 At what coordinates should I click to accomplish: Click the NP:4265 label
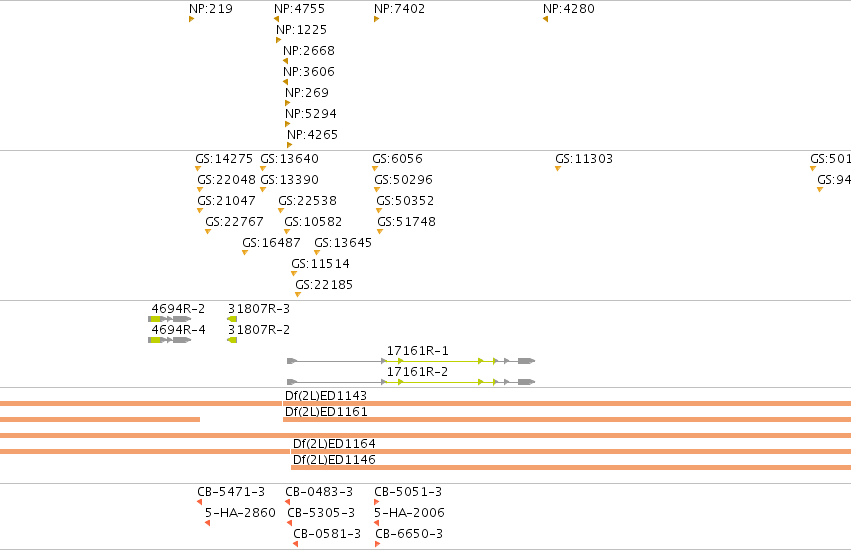point(312,135)
